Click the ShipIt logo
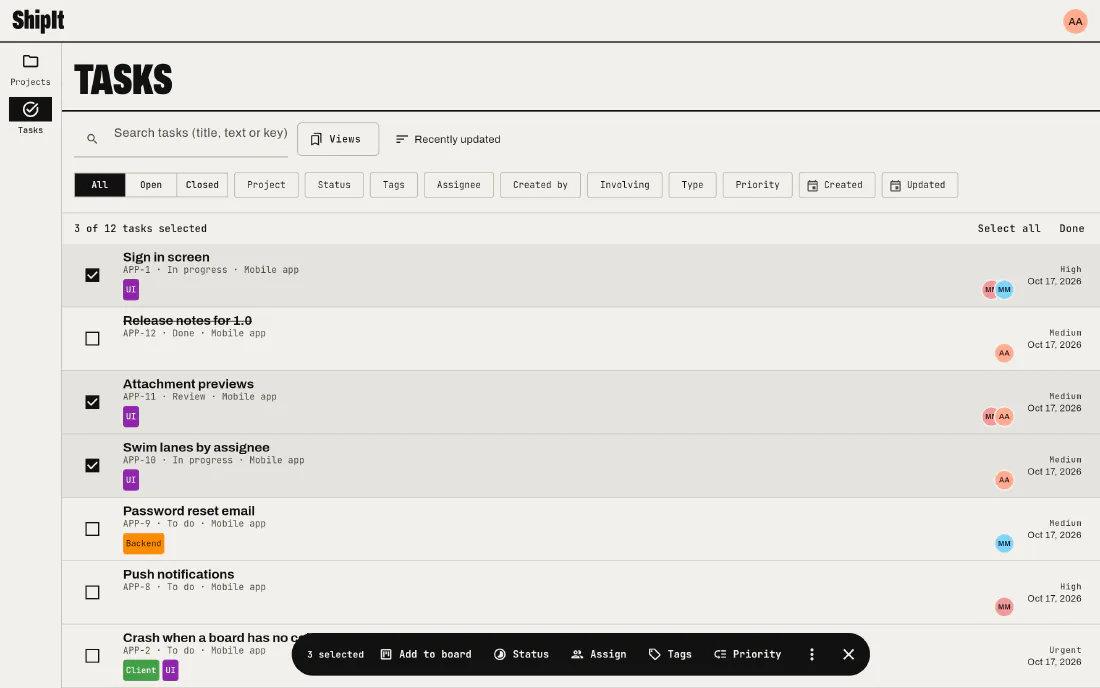Screen dimensions: 1100x688 [x=39, y=20]
